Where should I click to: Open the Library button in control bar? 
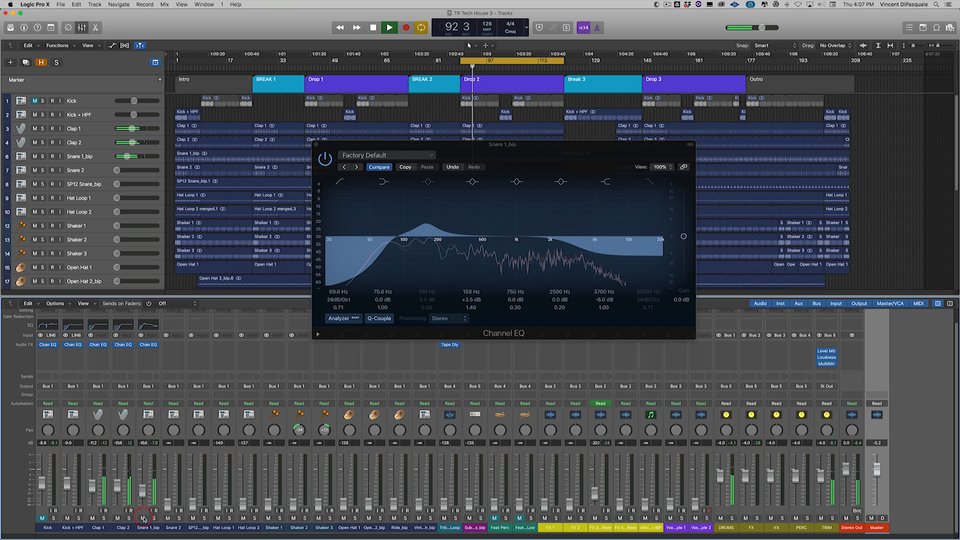[x=10, y=28]
